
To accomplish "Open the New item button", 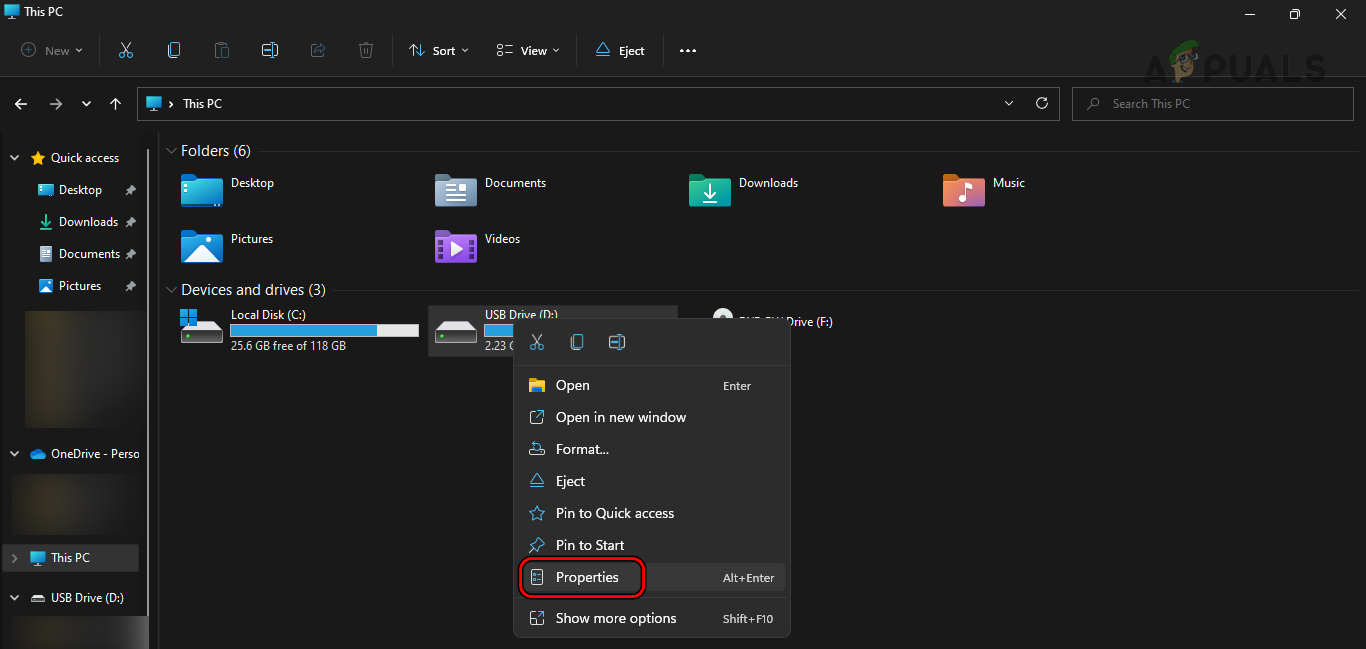I will 50,50.
